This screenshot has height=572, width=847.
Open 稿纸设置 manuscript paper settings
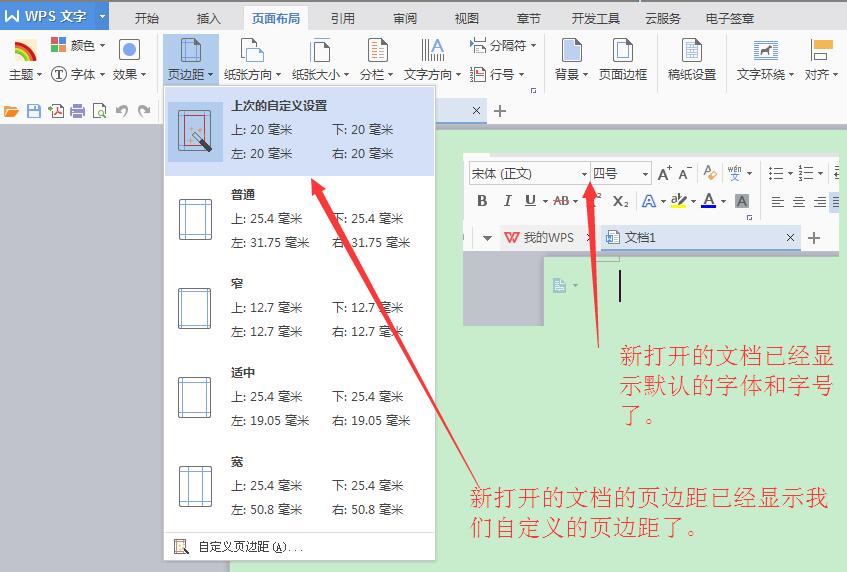click(691, 59)
